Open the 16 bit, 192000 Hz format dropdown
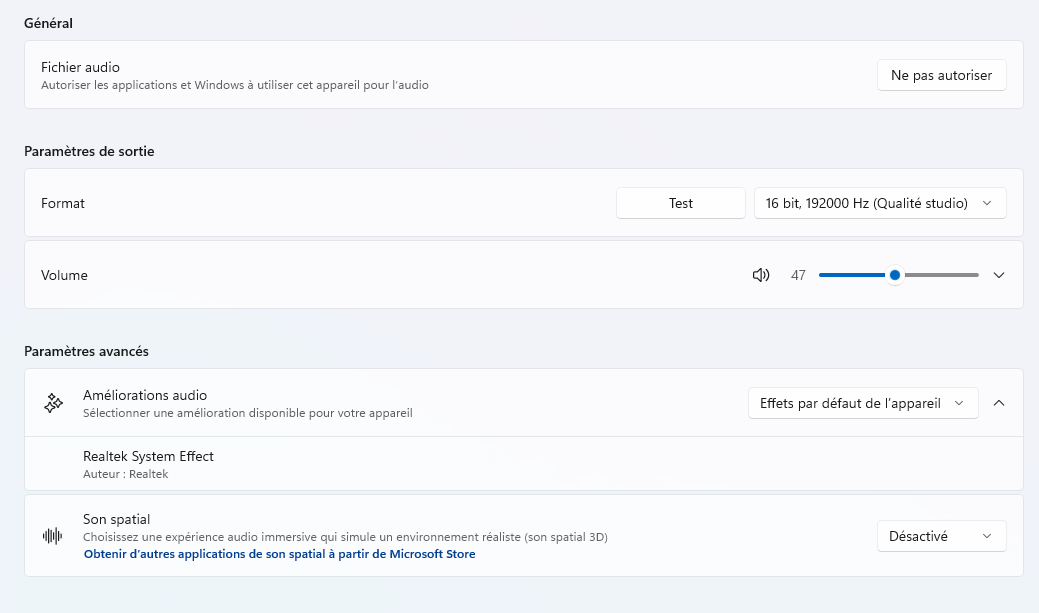The width and height of the screenshot is (1039, 613). [x=879, y=203]
